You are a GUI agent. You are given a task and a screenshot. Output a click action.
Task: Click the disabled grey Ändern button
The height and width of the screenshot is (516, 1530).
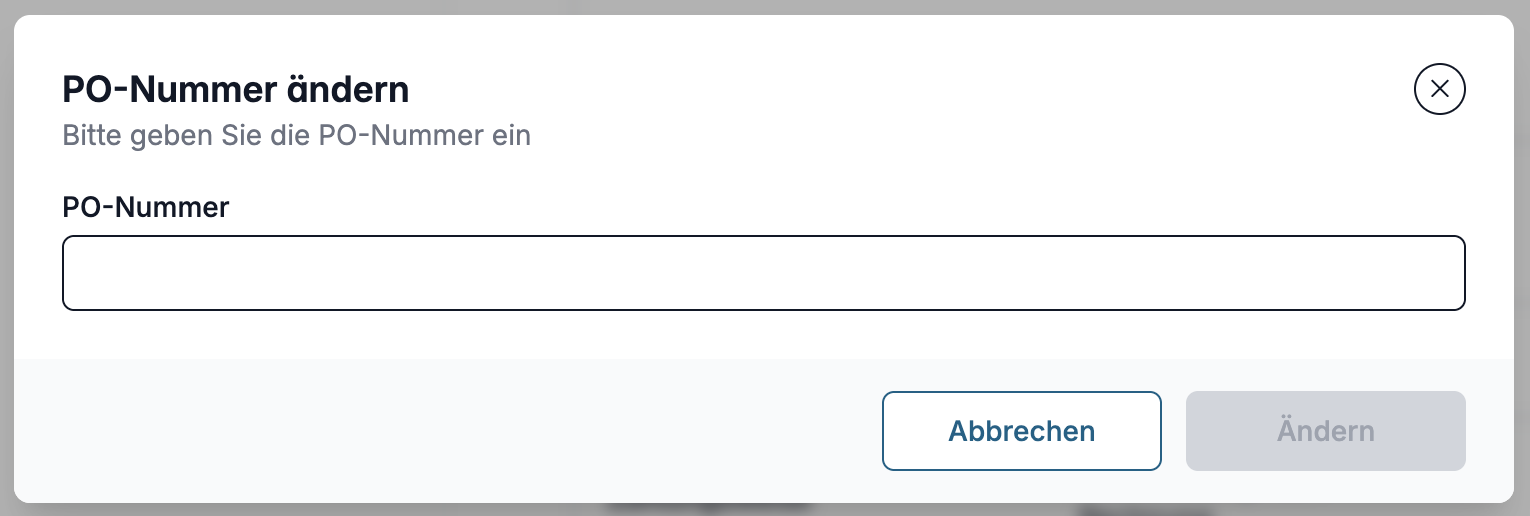(x=1326, y=431)
